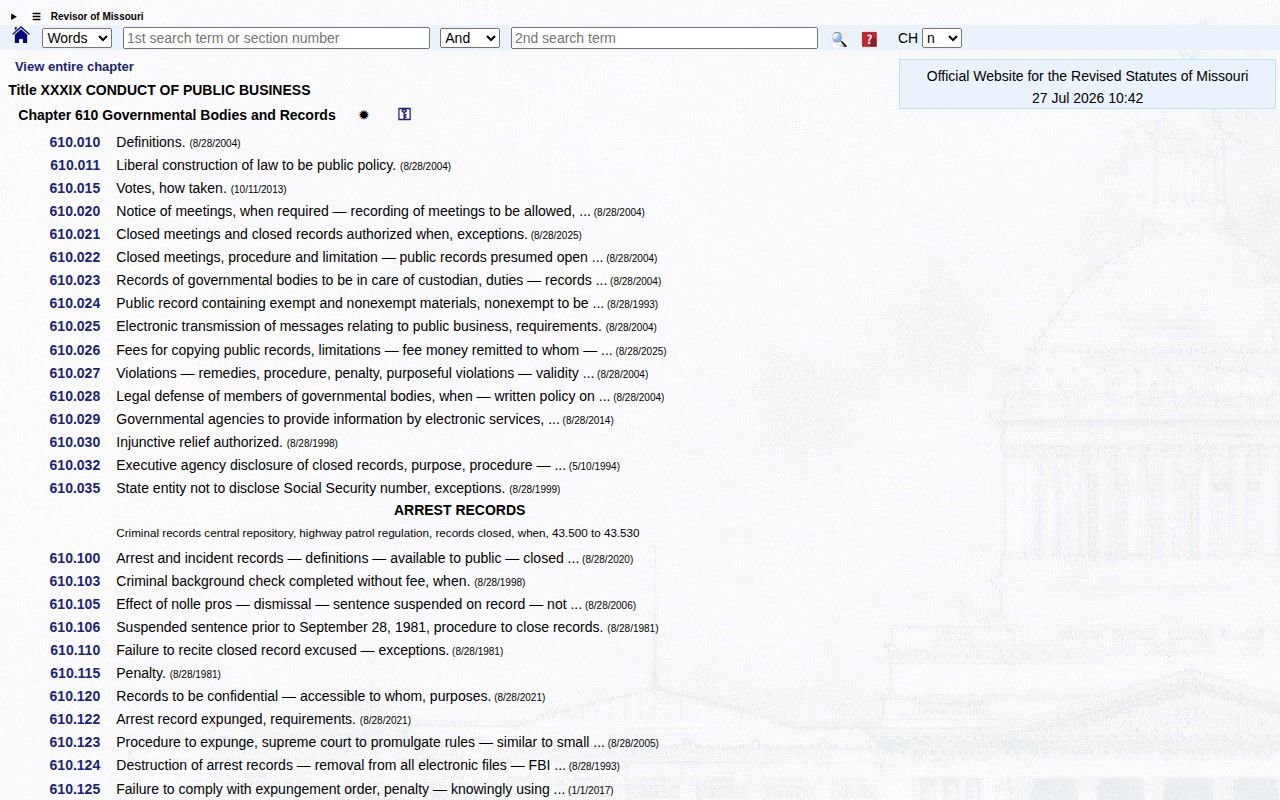Go to the home page icon
1280x800 pixels.
[x=21, y=36]
